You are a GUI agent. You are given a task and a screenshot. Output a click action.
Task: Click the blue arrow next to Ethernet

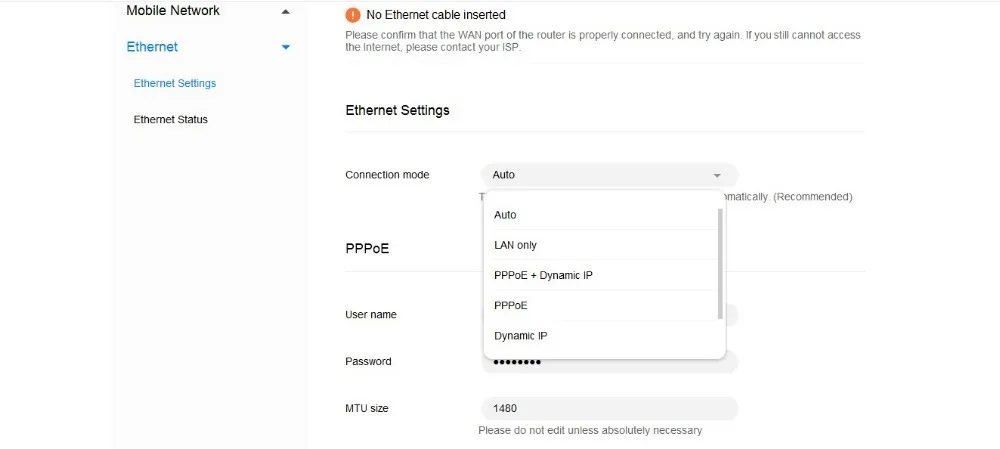click(x=286, y=47)
